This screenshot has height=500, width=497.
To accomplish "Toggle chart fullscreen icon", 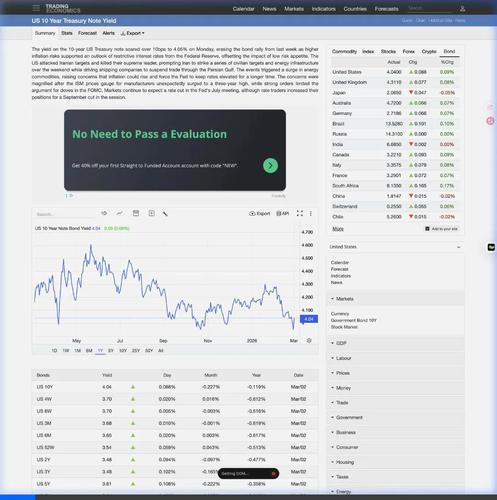I will 300,213.
